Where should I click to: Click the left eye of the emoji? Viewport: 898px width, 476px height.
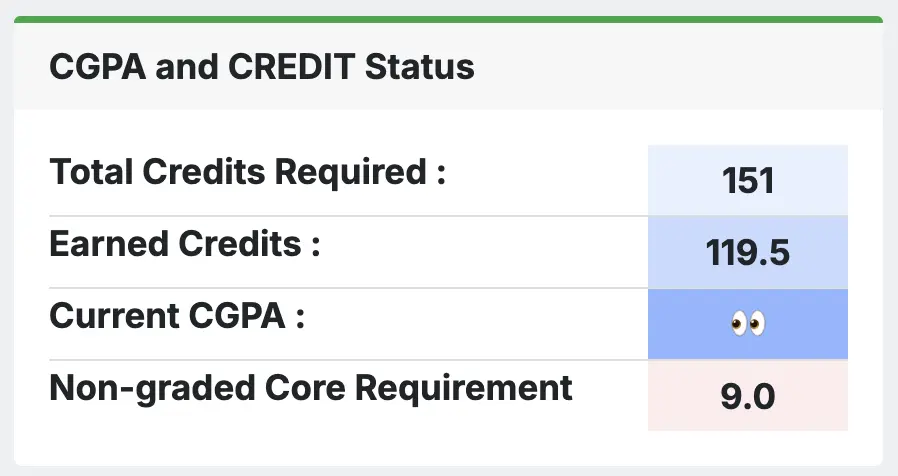[738, 324]
